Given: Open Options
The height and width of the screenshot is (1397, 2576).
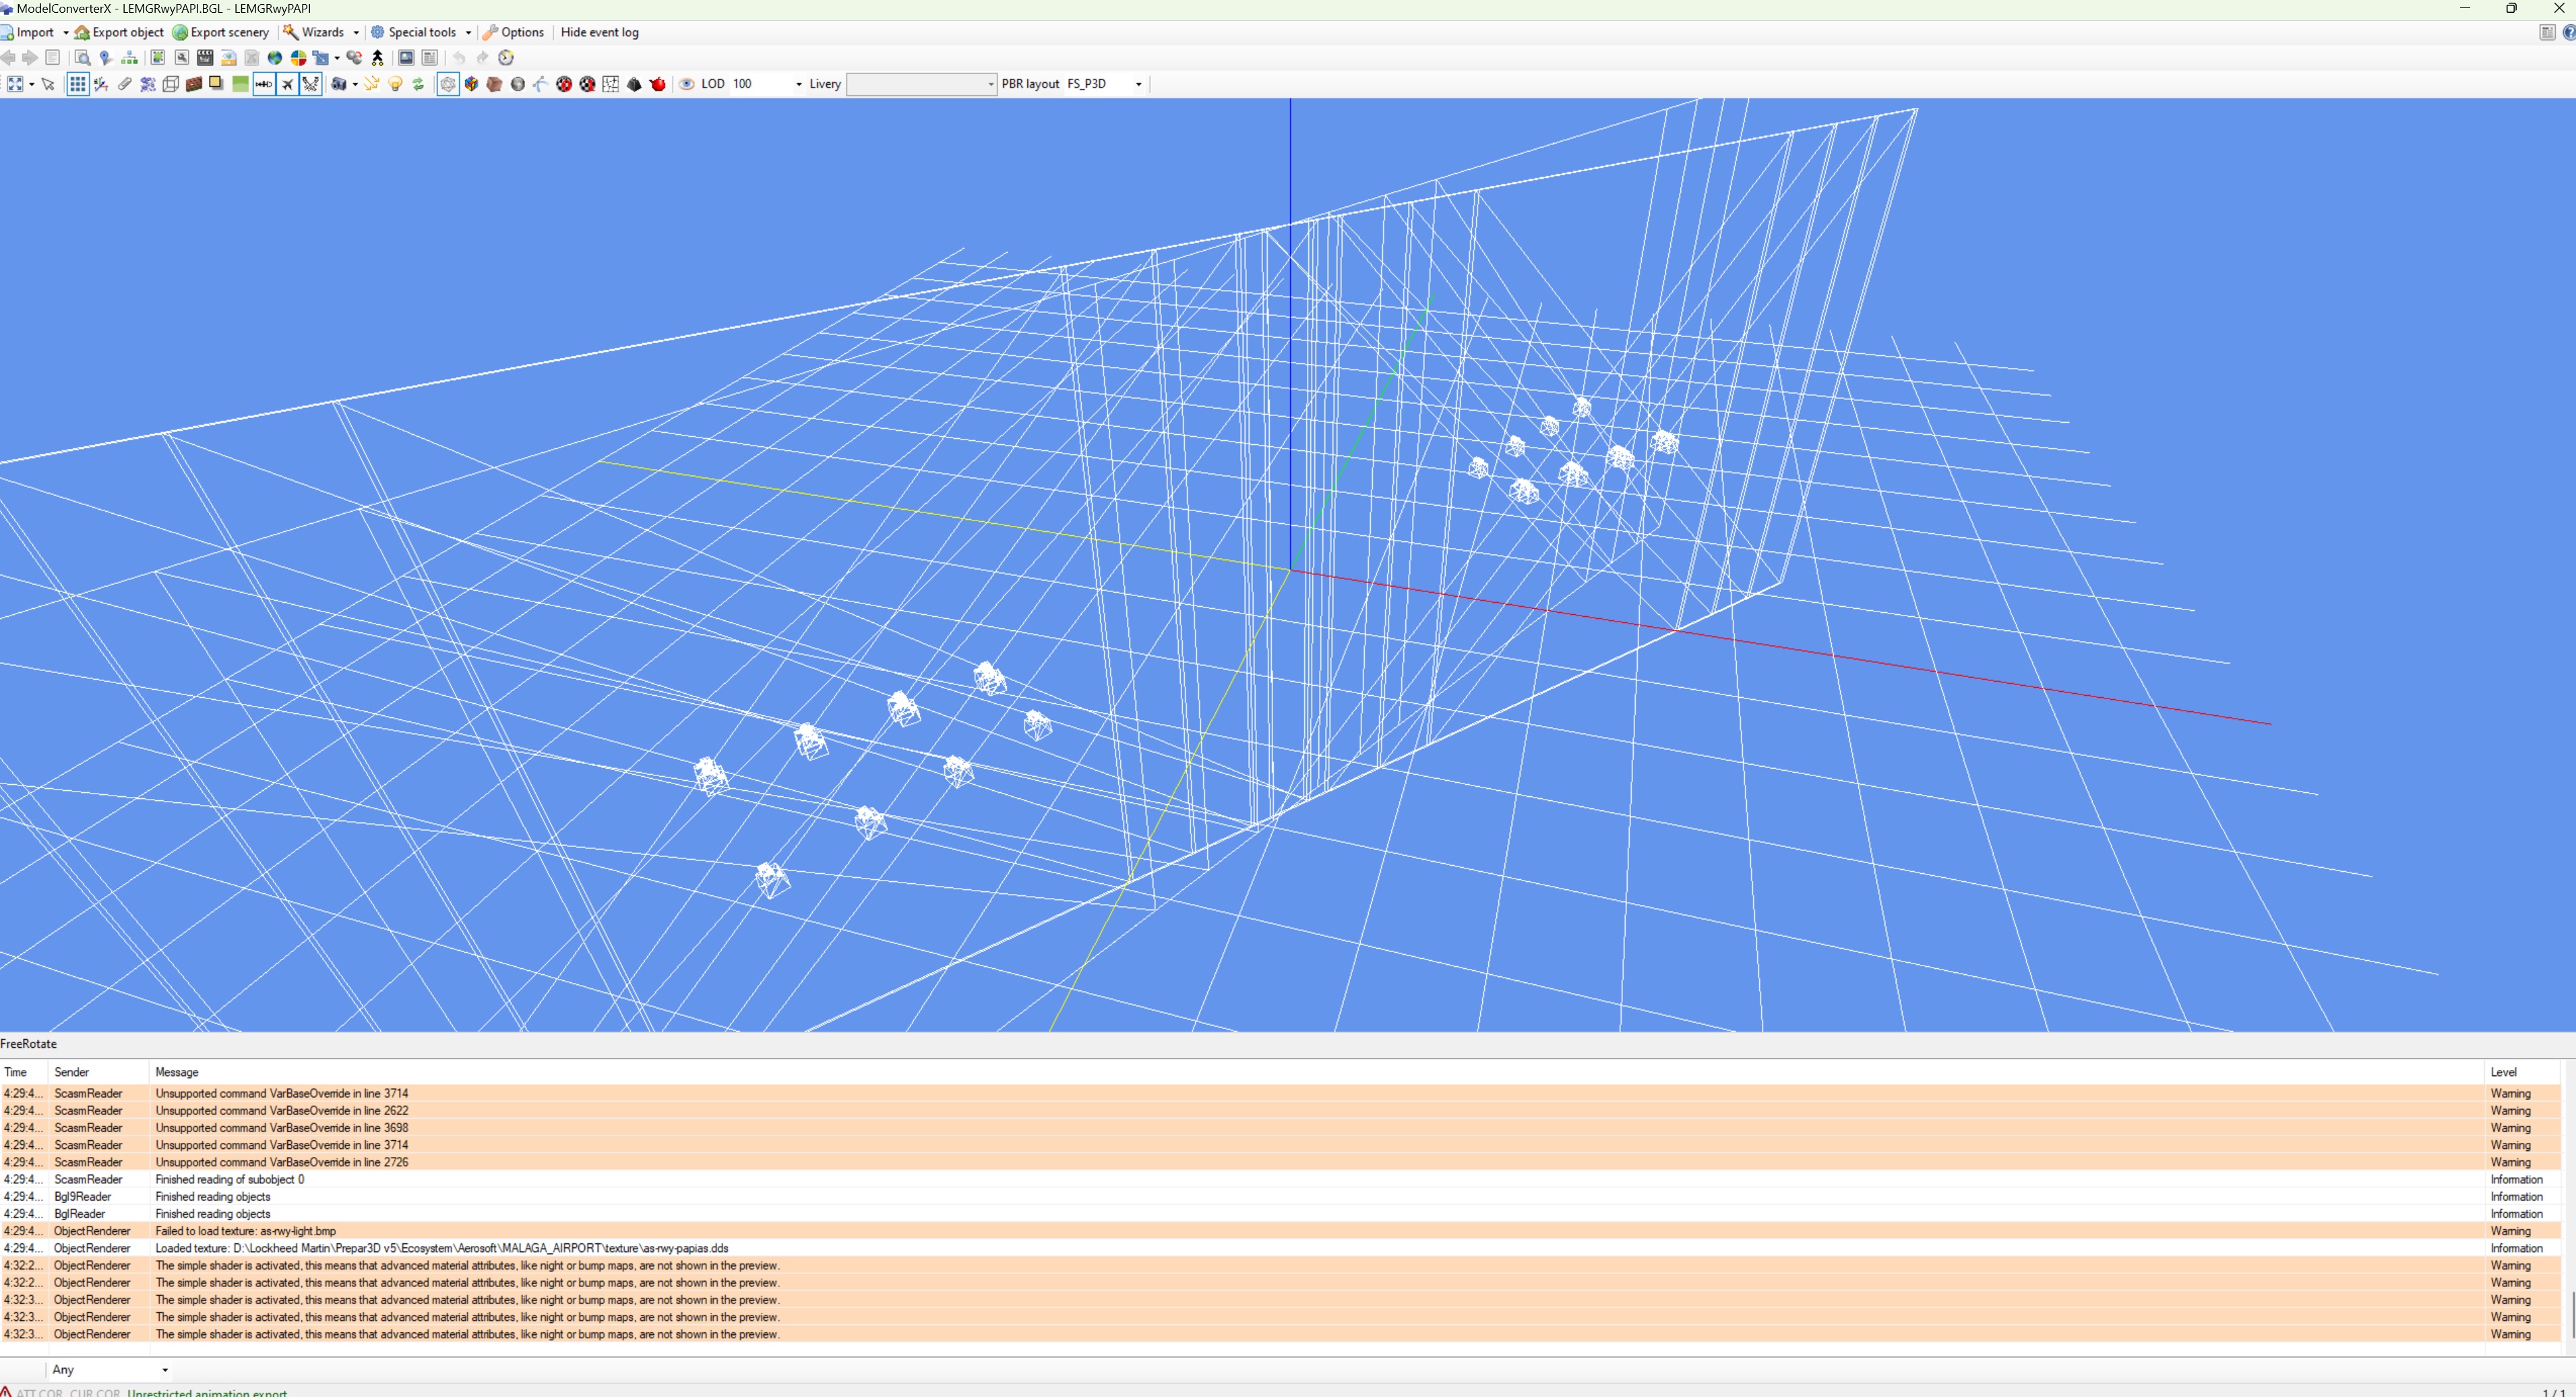Looking at the screenshot, I should tap(514, 32).
